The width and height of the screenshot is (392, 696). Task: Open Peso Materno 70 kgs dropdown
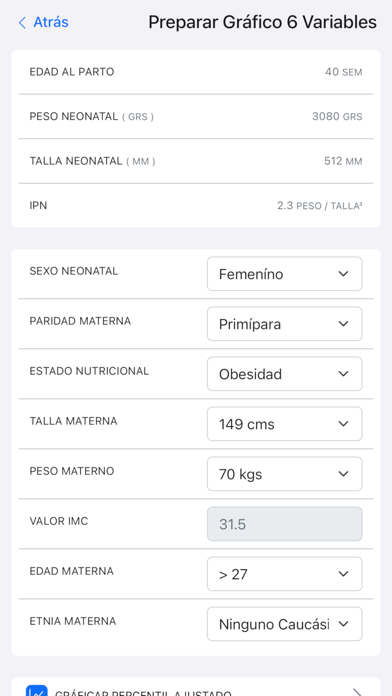pyautogui.click(x=285, y=475)
